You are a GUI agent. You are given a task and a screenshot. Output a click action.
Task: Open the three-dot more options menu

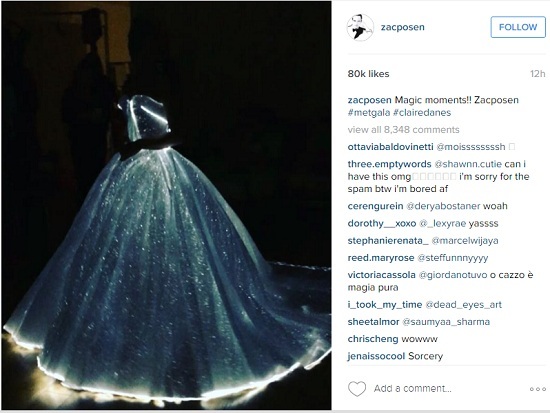(x=538, y=389)
